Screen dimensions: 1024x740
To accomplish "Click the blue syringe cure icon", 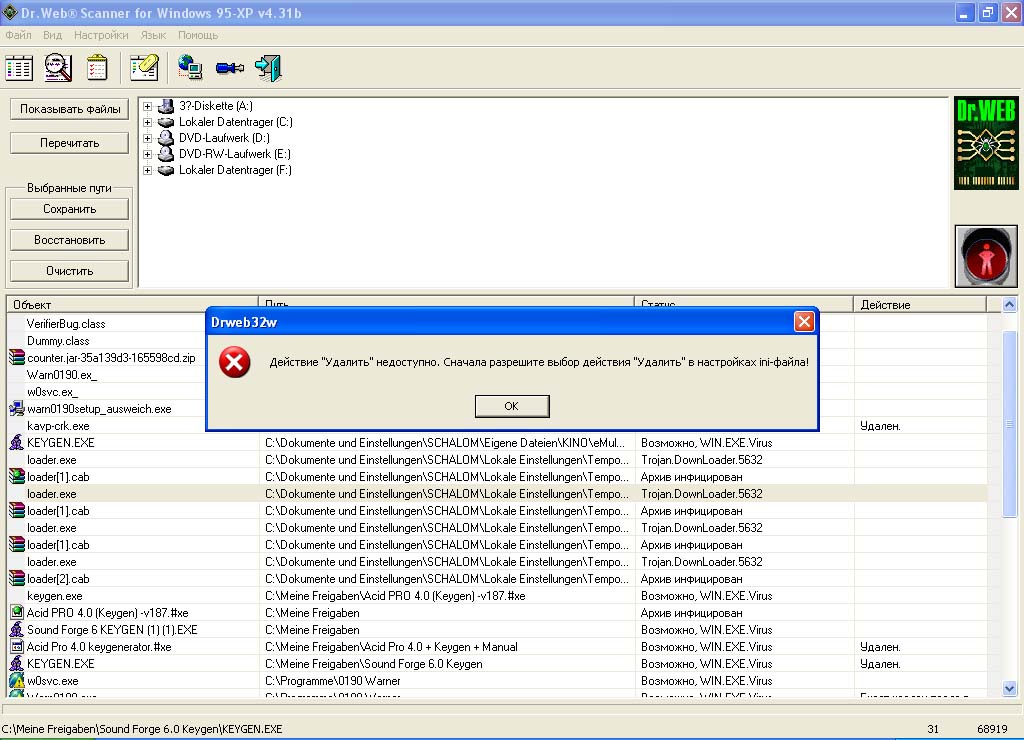I will click(230, 68).
